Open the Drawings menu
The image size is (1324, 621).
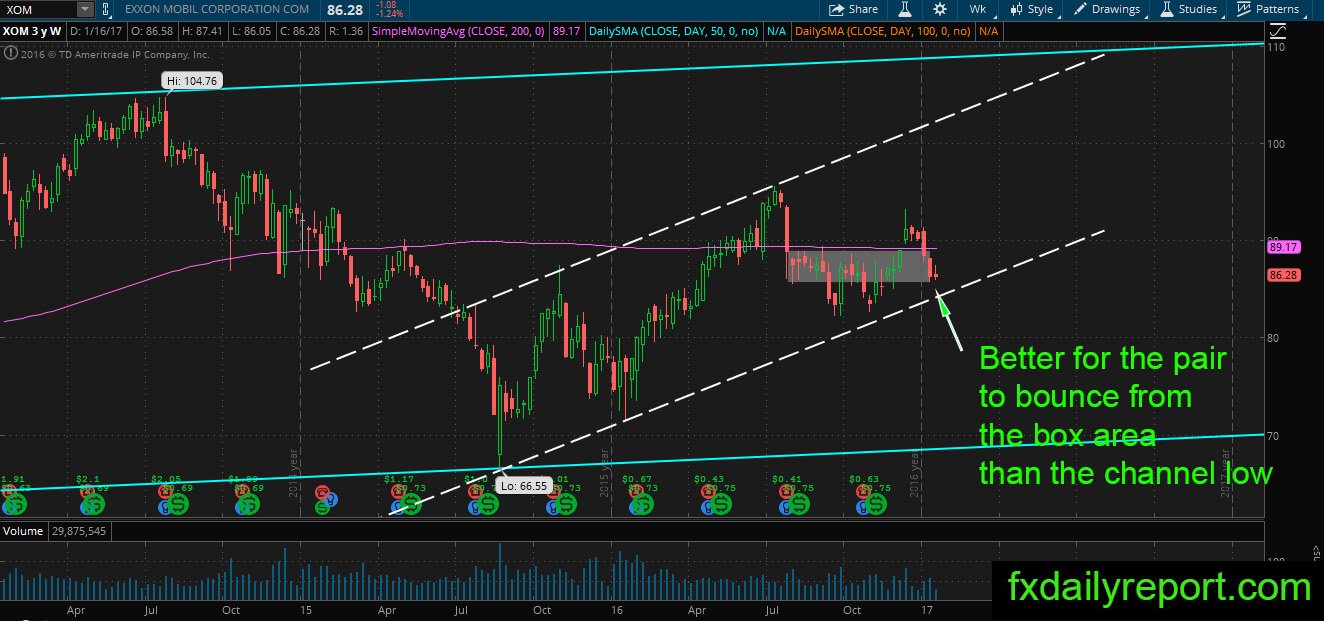click(x=1107, y=9)
